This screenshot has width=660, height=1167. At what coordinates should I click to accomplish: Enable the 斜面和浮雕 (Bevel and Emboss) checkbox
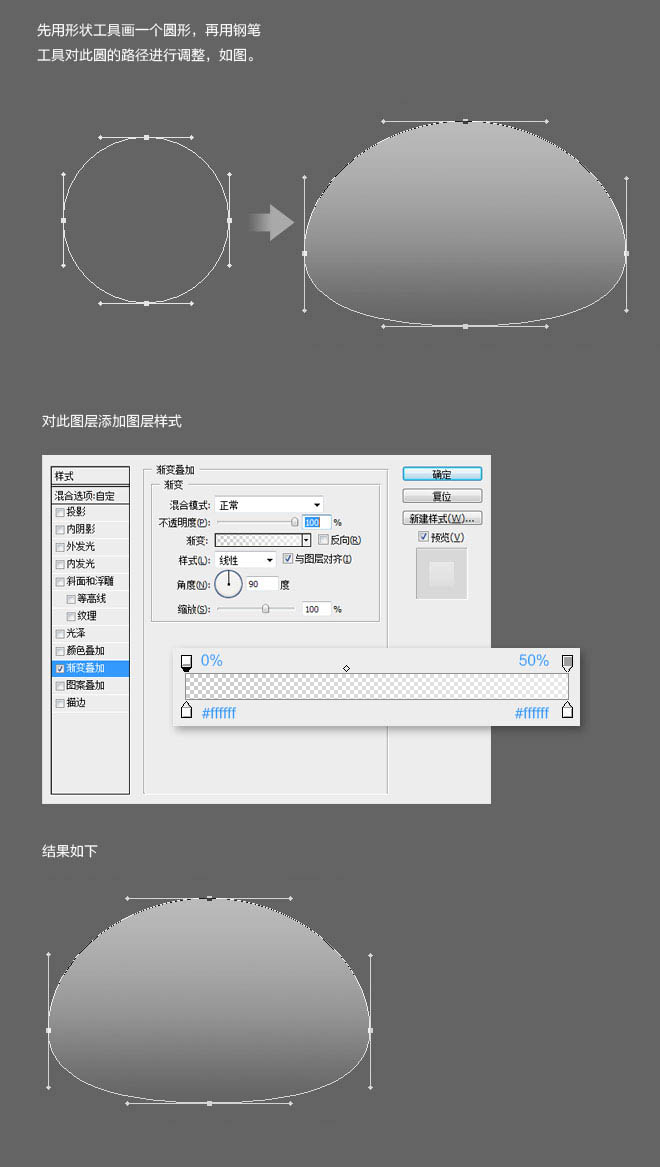tap(60, 581)
